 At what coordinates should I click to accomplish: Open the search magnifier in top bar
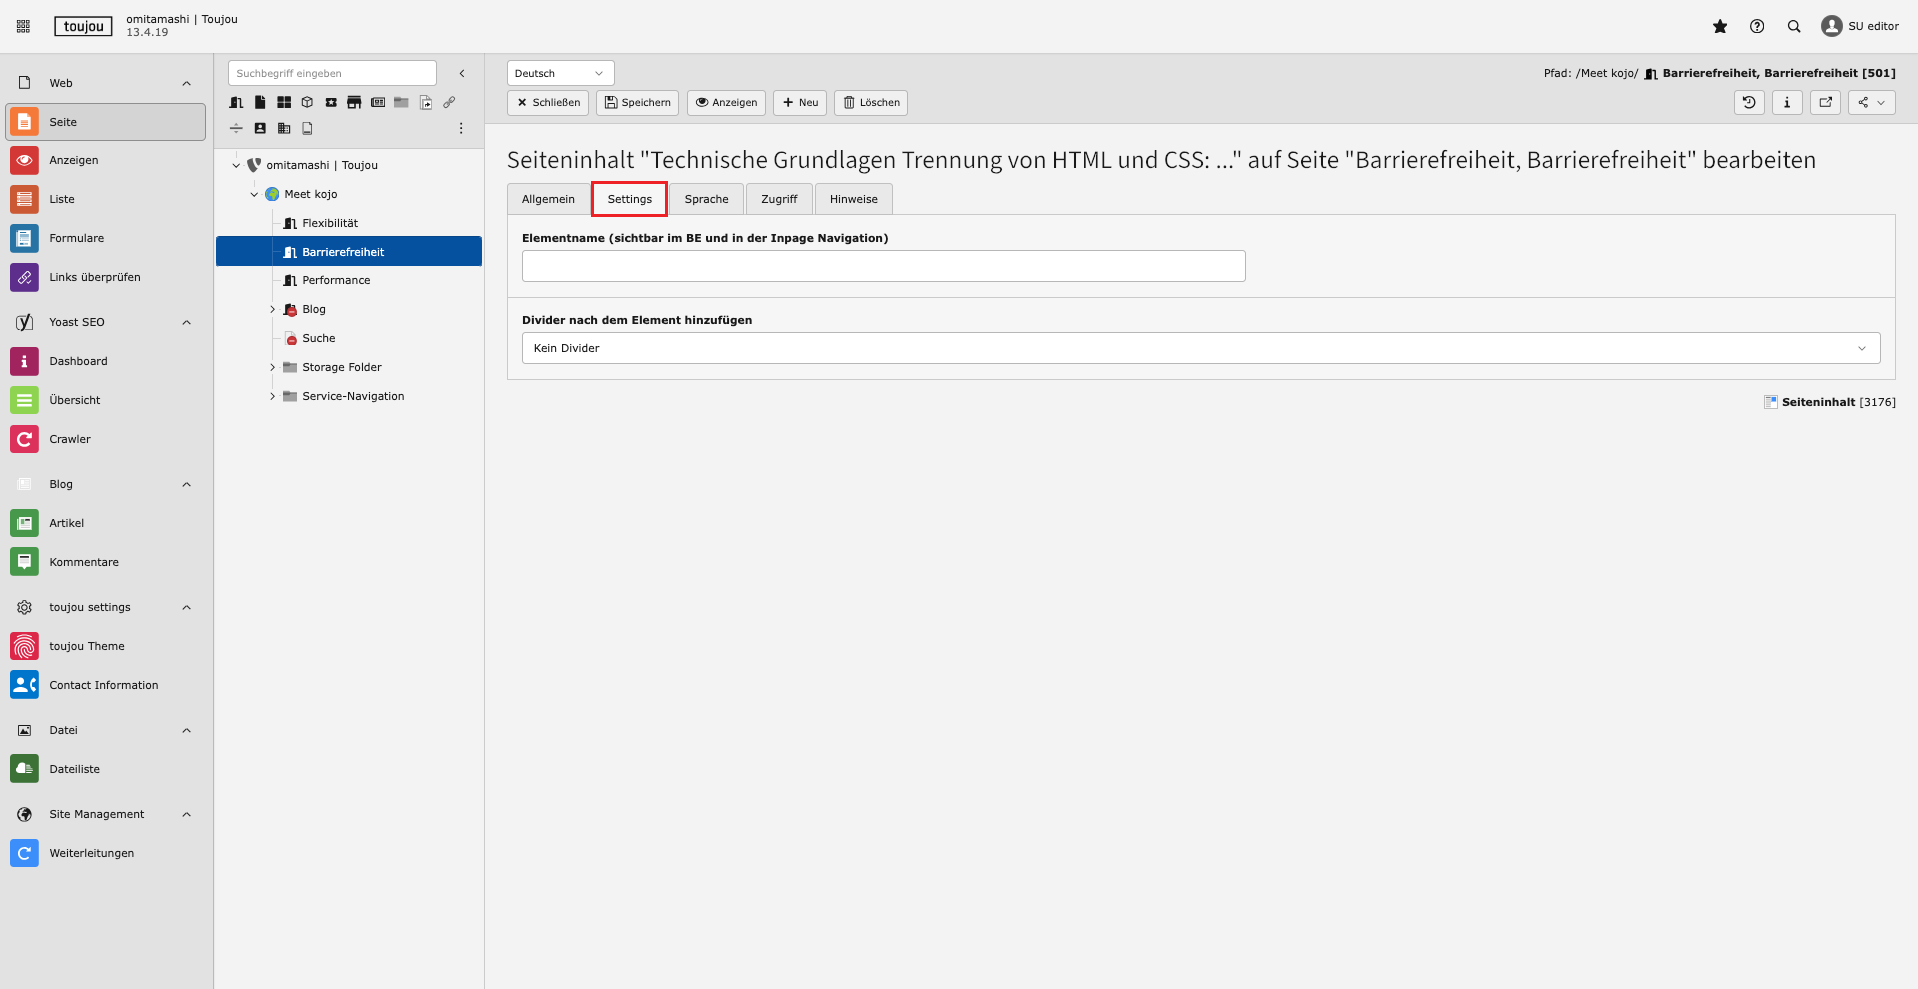tap(1794, 27)
